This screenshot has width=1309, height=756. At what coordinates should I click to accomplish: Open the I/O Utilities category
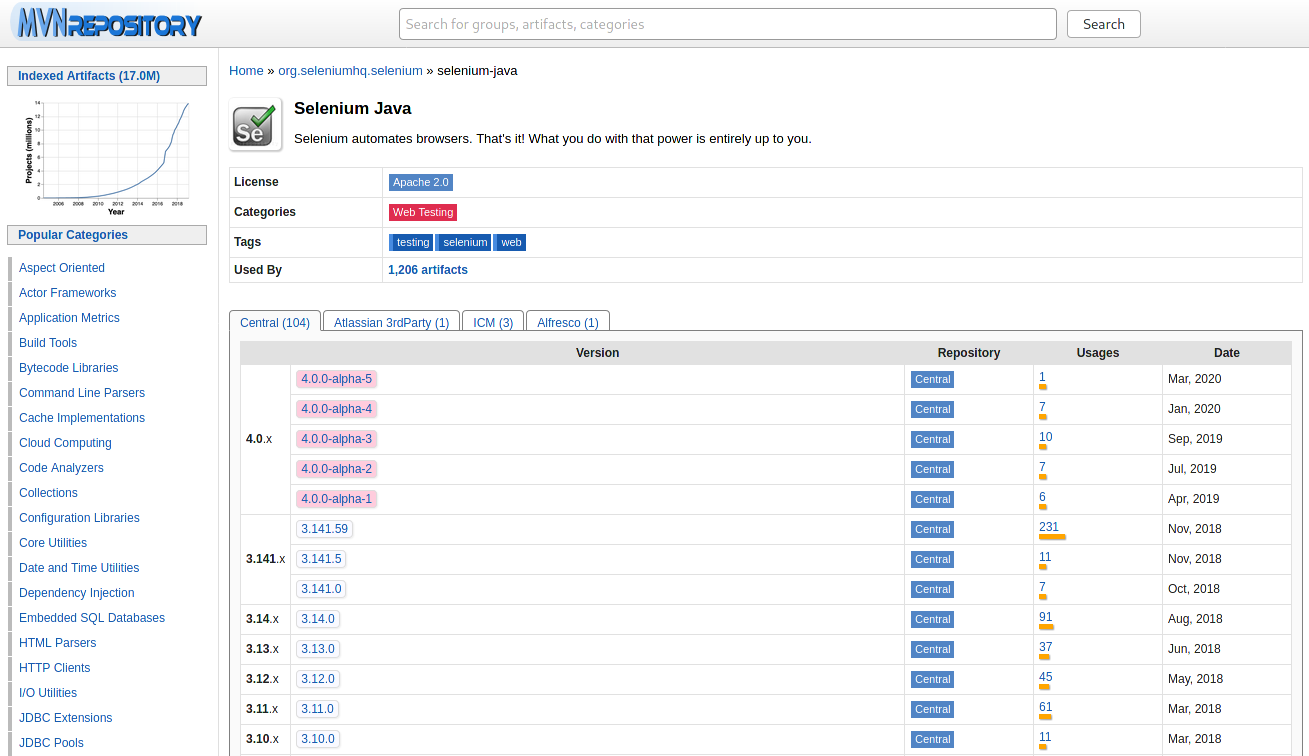[48, 693]
